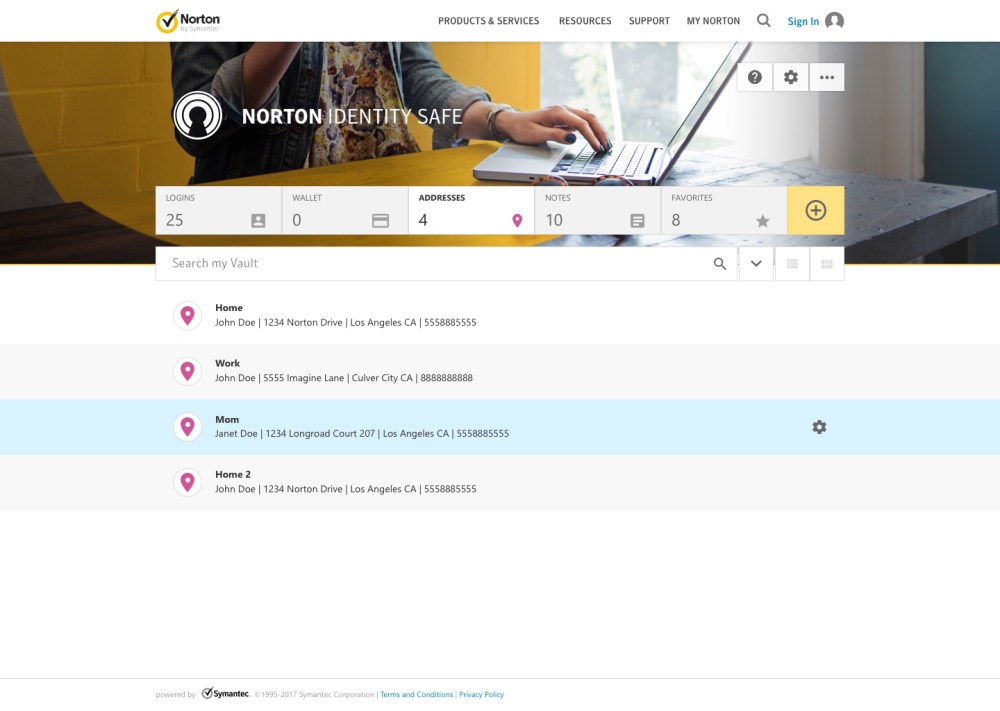1000x711 pixels.
Task: Click the search magnifier in the vault search bar
Action: [x=720, y=264]
